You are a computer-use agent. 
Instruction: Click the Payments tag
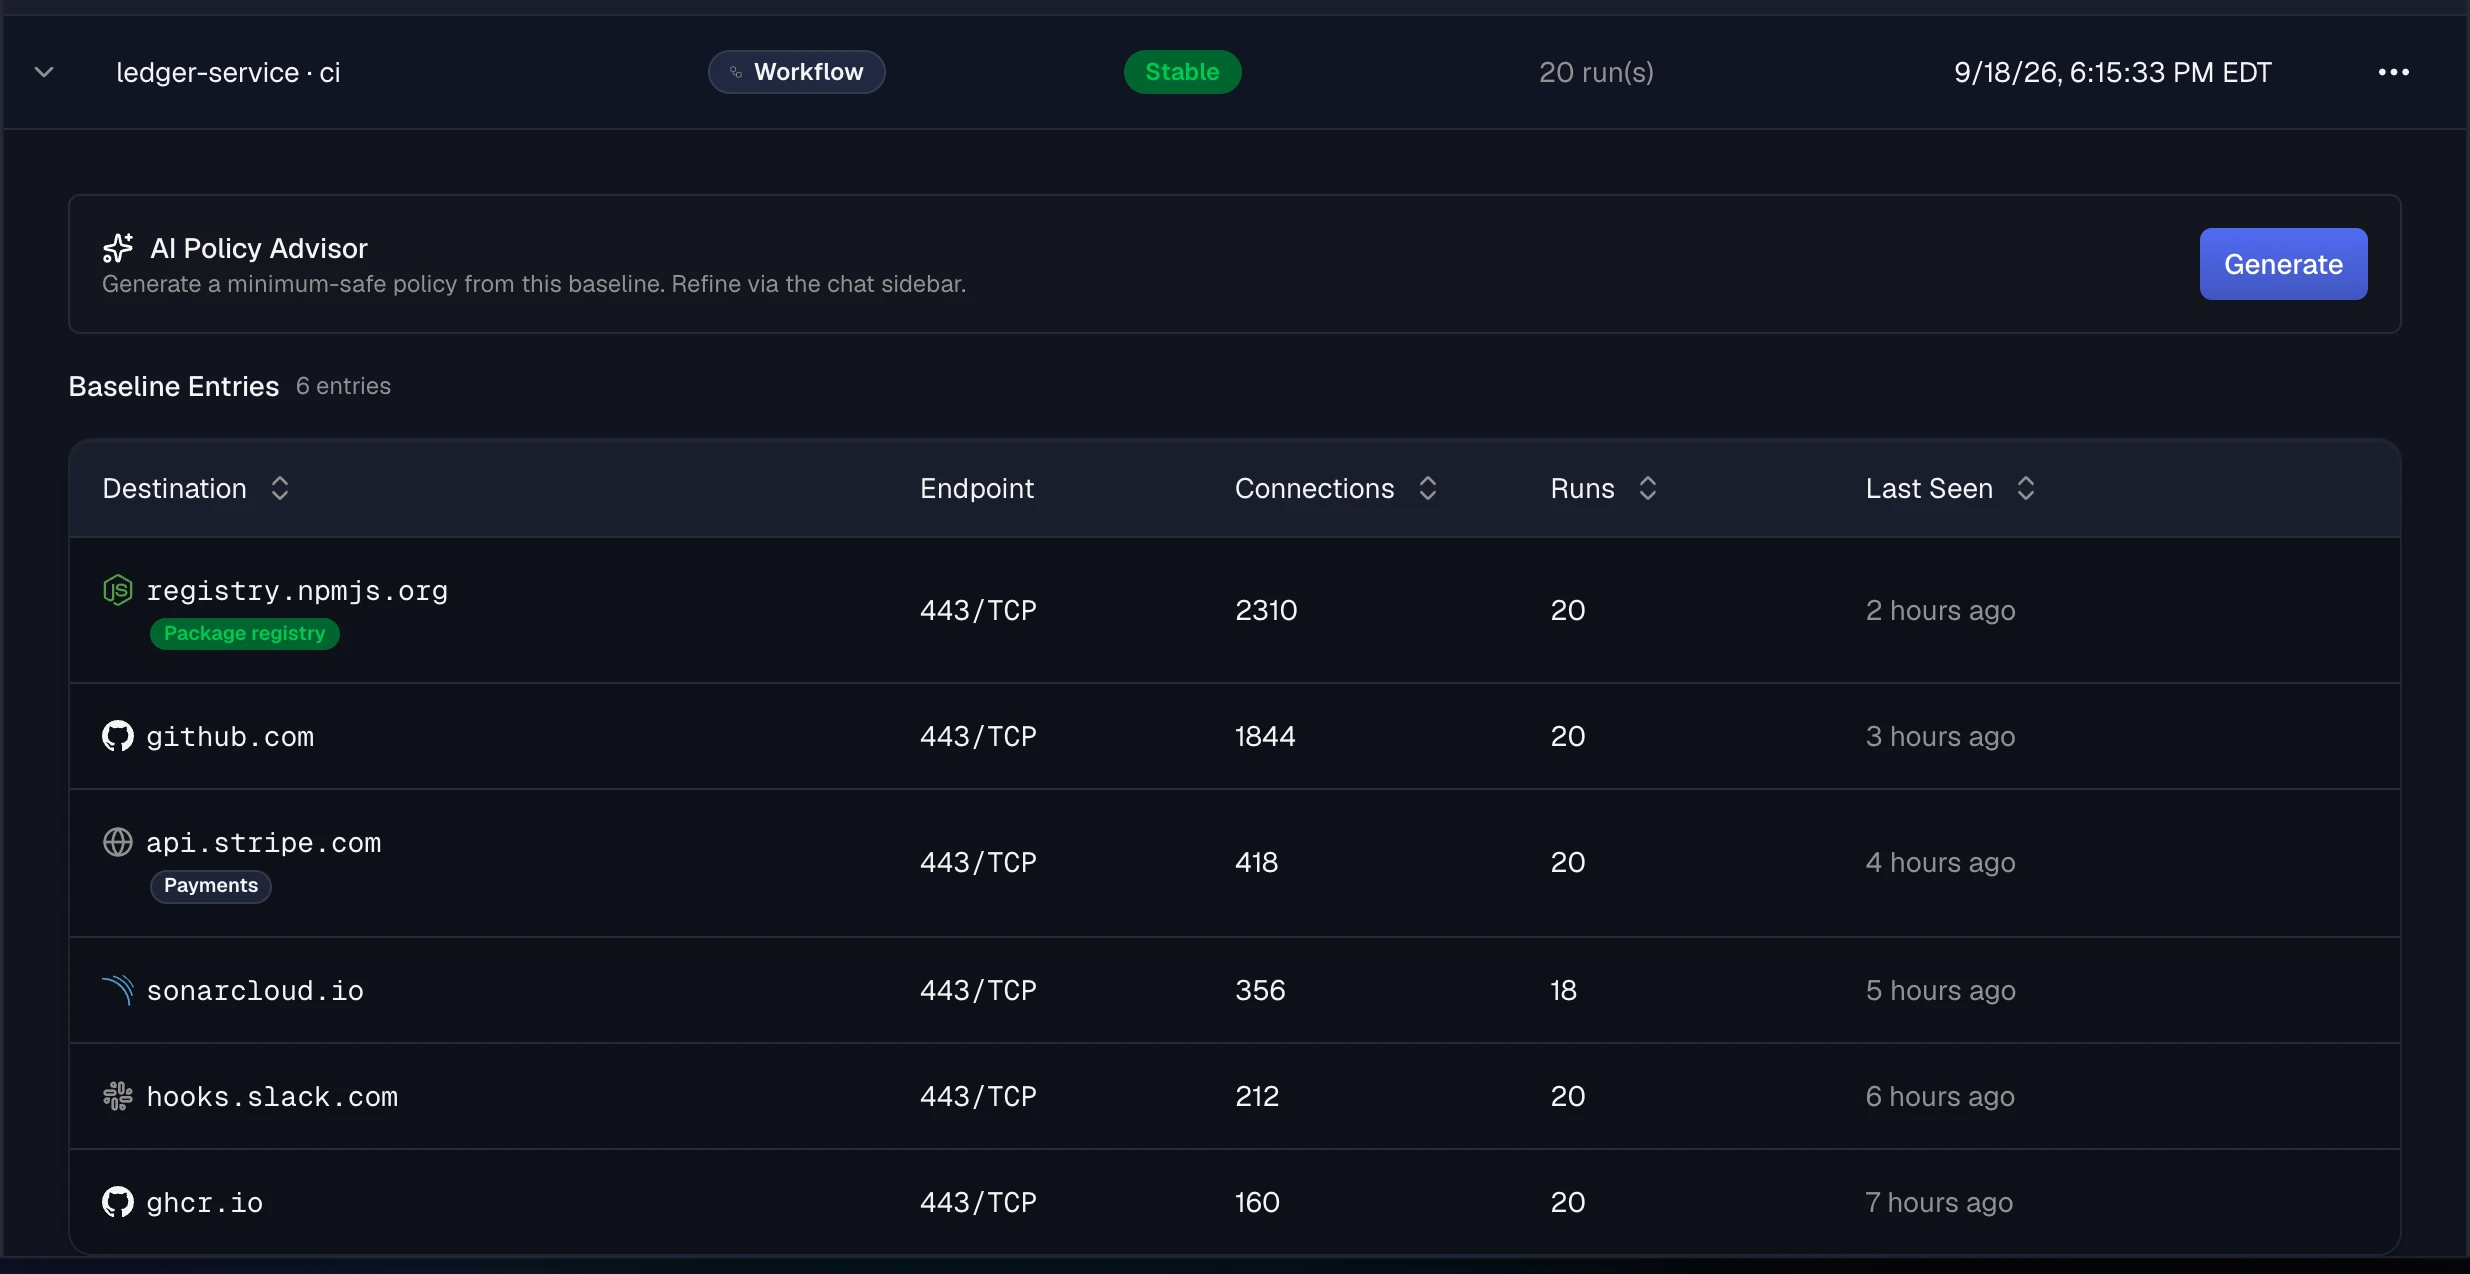click(x=211, y=885)
